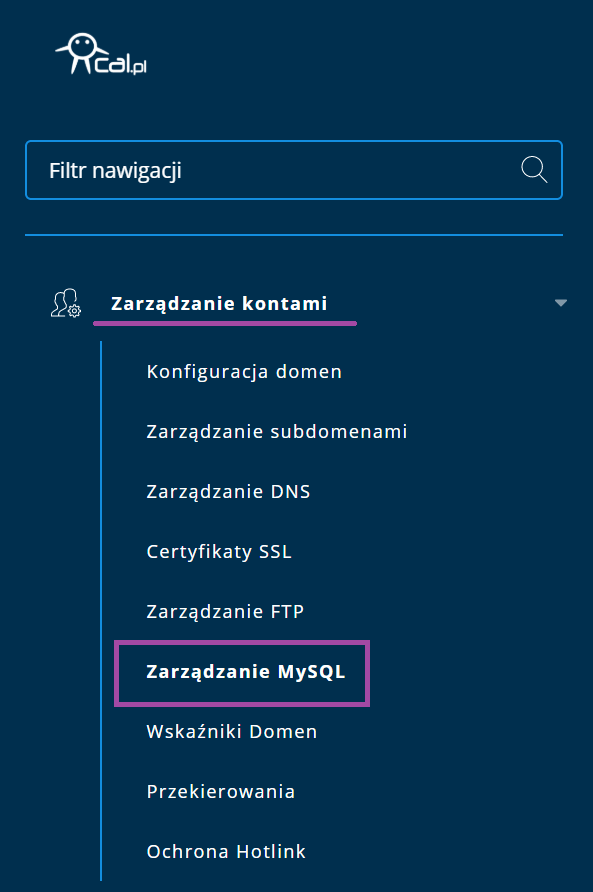This screenshot has width=593, height=892.
Task: Click the account management users-gear icon
Action: [x=65, y=303]
